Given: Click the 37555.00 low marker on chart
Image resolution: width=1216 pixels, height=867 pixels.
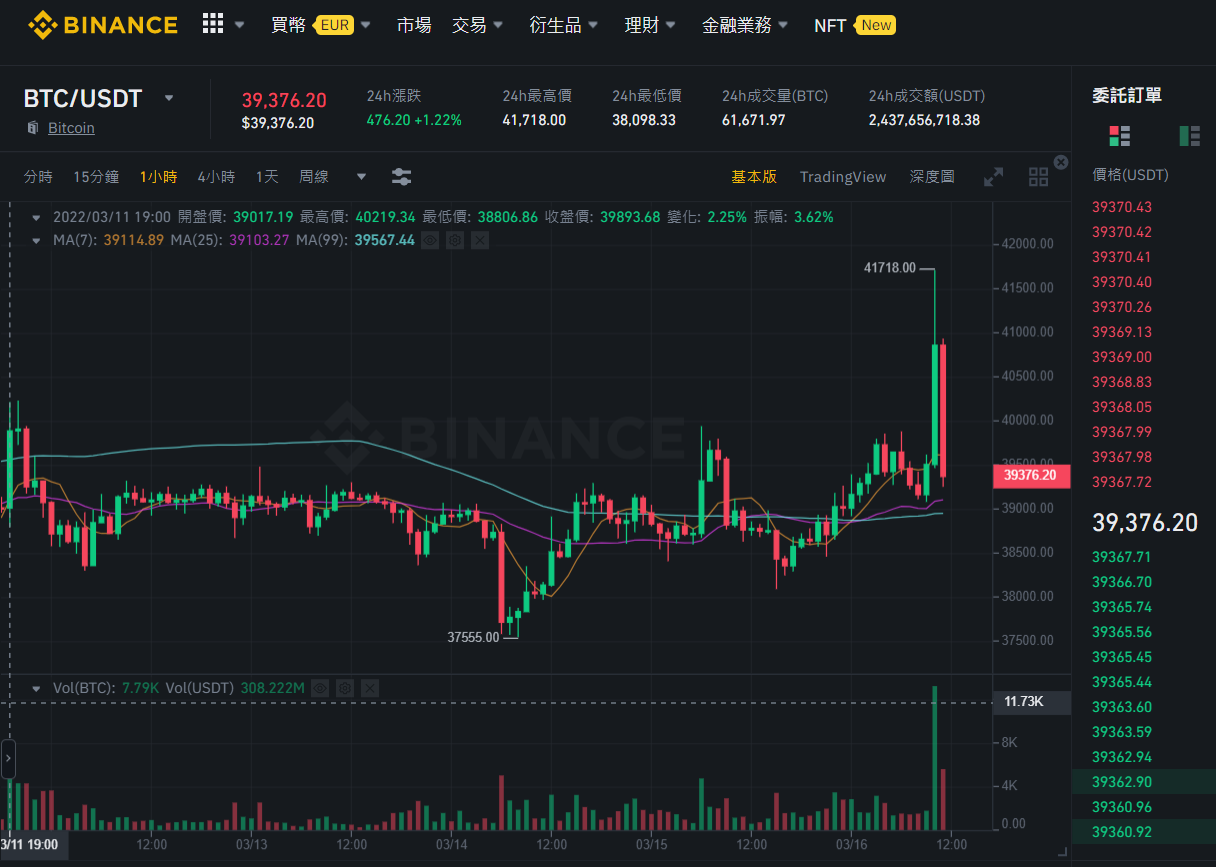Looking at the screenshot, I should 473,637.
